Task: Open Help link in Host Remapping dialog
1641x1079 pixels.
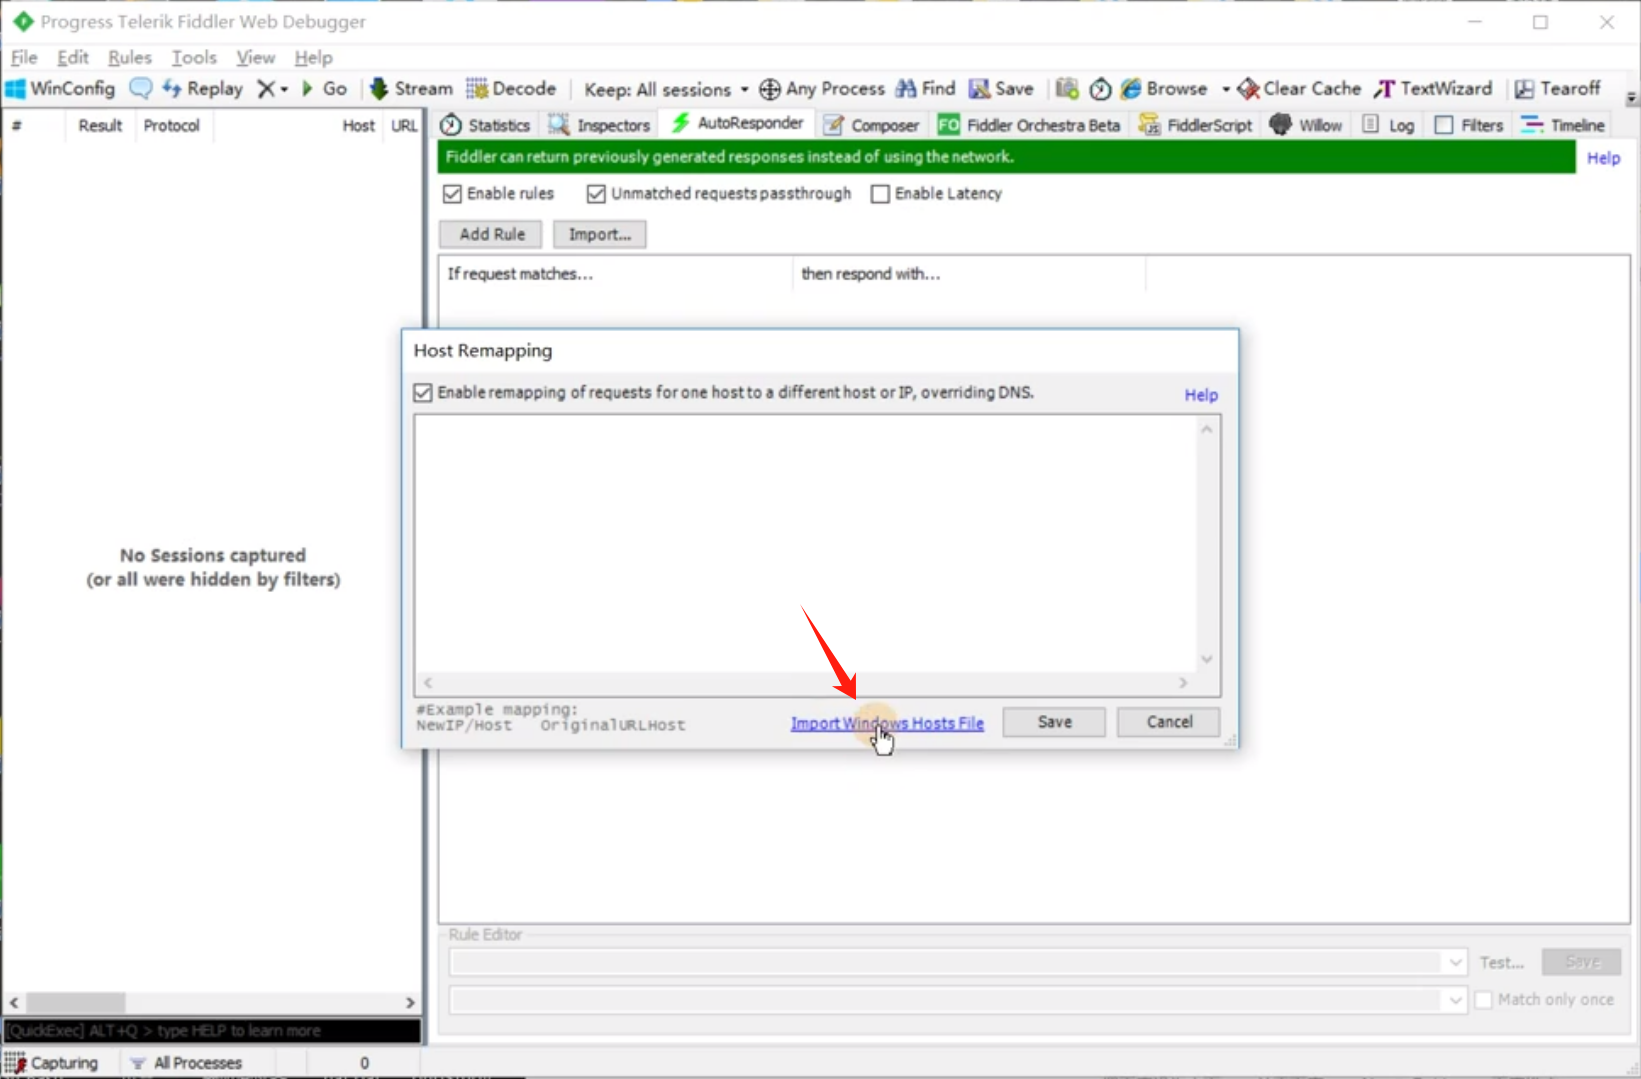Action: pyautogui.click(x=1201, y=395)
